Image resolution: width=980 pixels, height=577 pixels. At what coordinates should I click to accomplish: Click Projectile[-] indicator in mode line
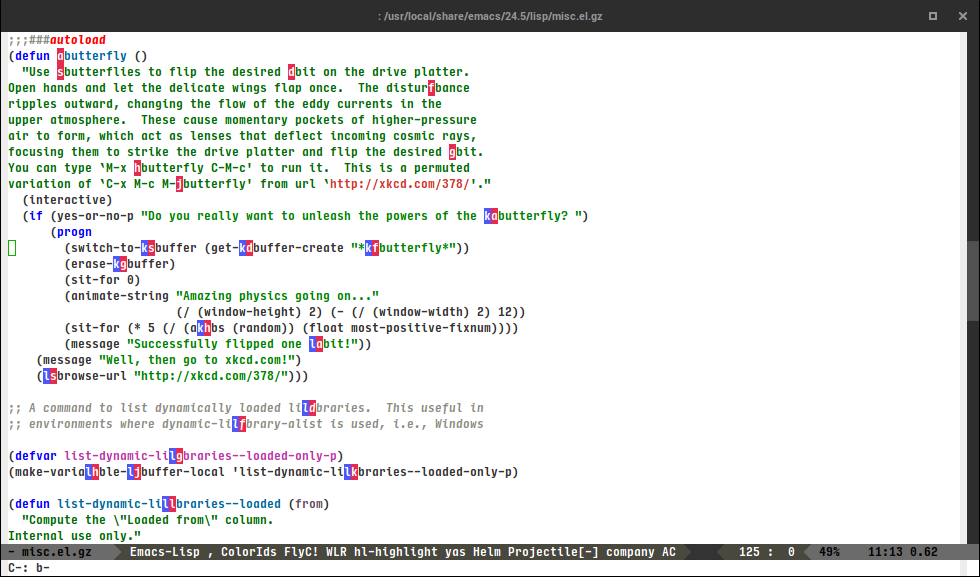point(553,552)
